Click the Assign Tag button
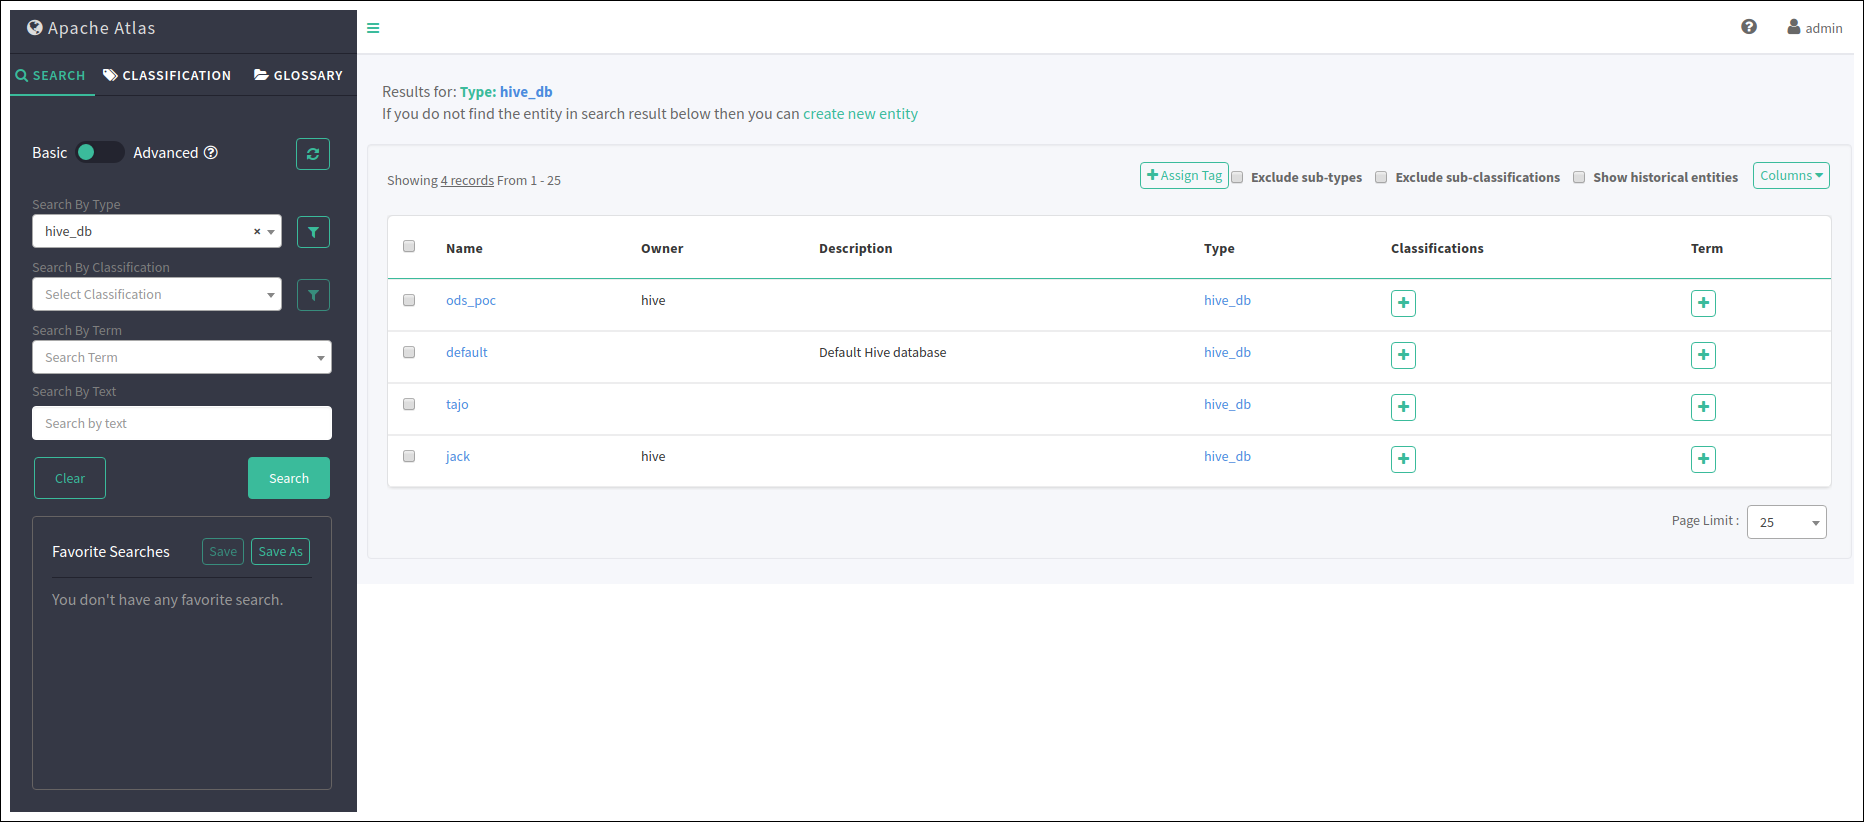1864x822 pixels. (x=1184, y=175)
